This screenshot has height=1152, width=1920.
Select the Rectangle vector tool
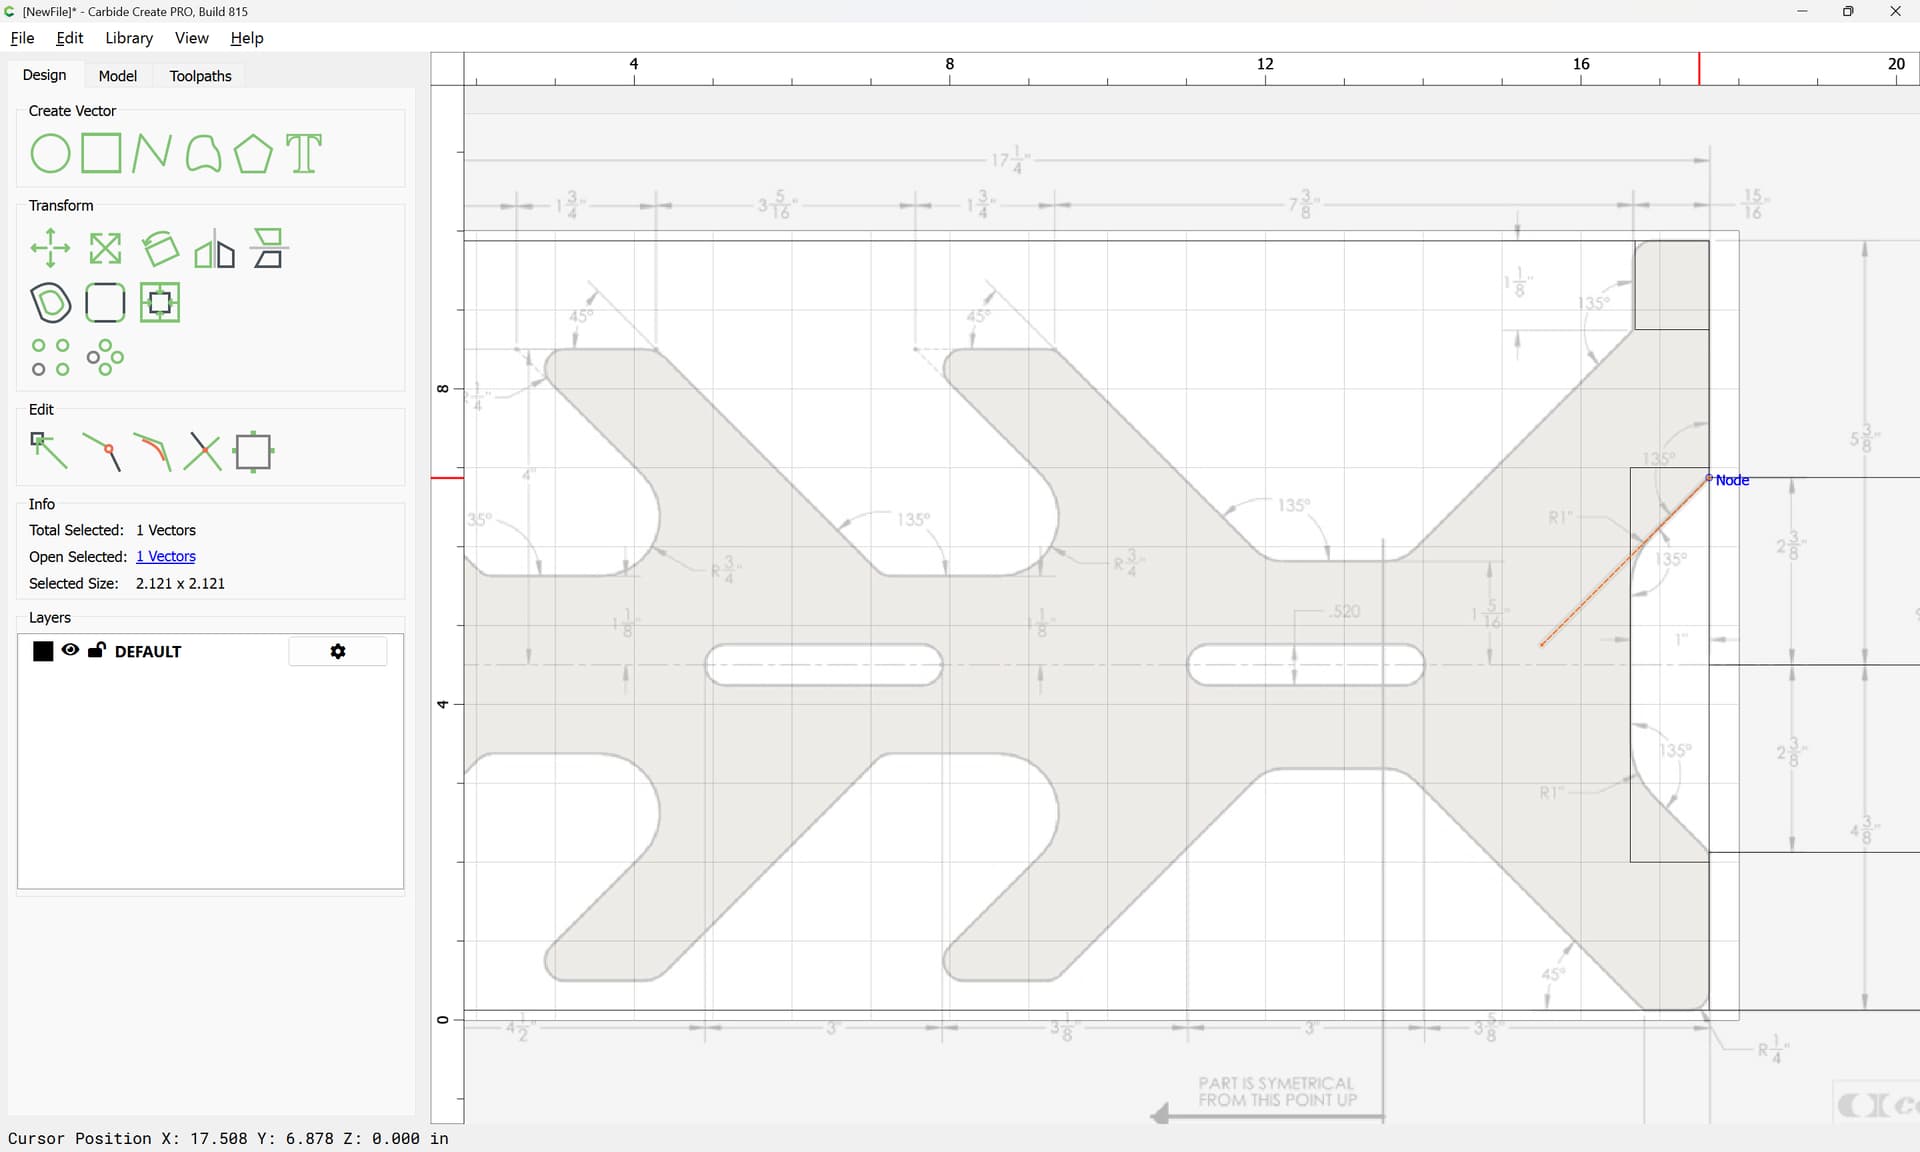pyautogui.click(x=101, y=154)
